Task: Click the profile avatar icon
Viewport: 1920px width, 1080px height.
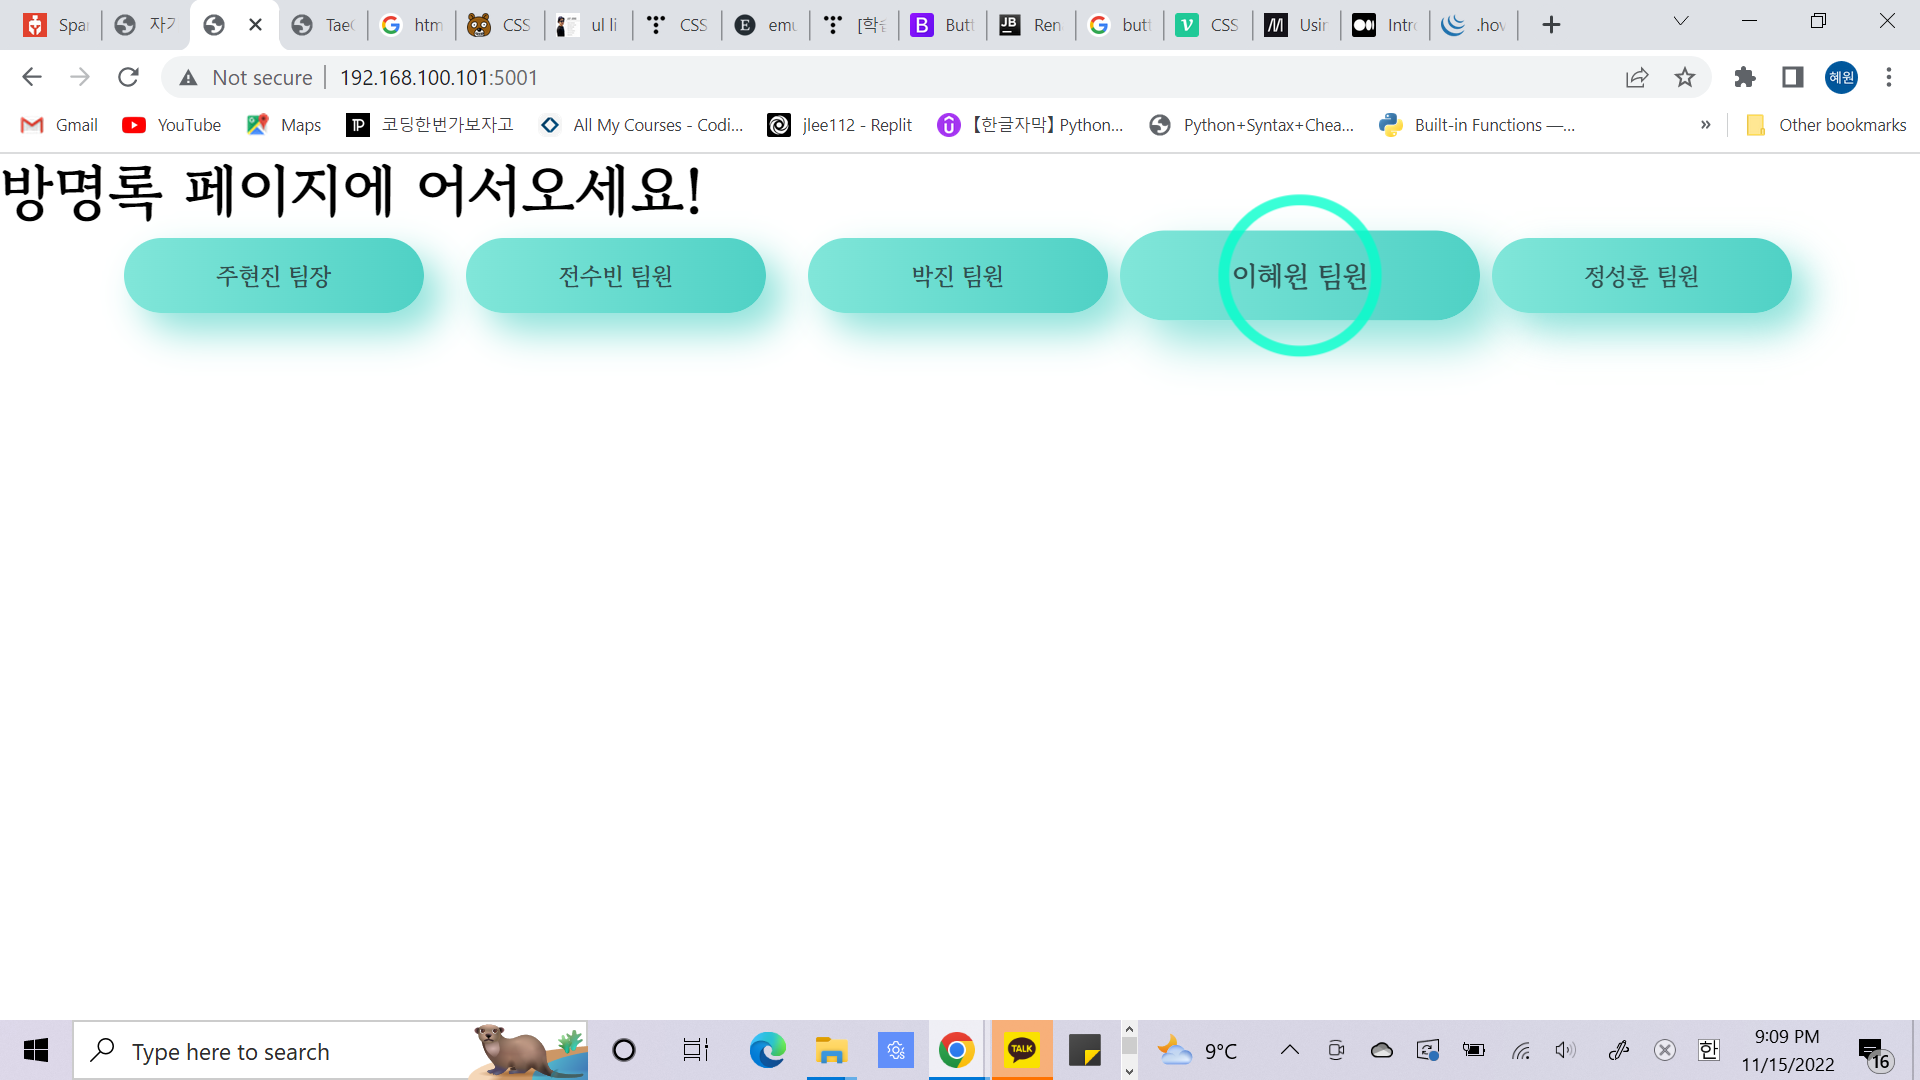Action: [1841, 77]
